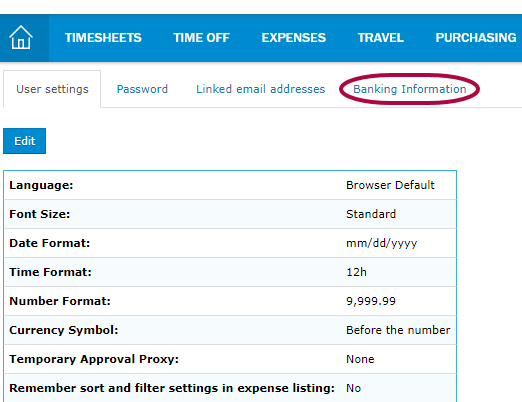The width and height of the screenshot is (522, 402).
Task: Switch to the Password tab
Action: pyautogui.click(x=142, y=89)
